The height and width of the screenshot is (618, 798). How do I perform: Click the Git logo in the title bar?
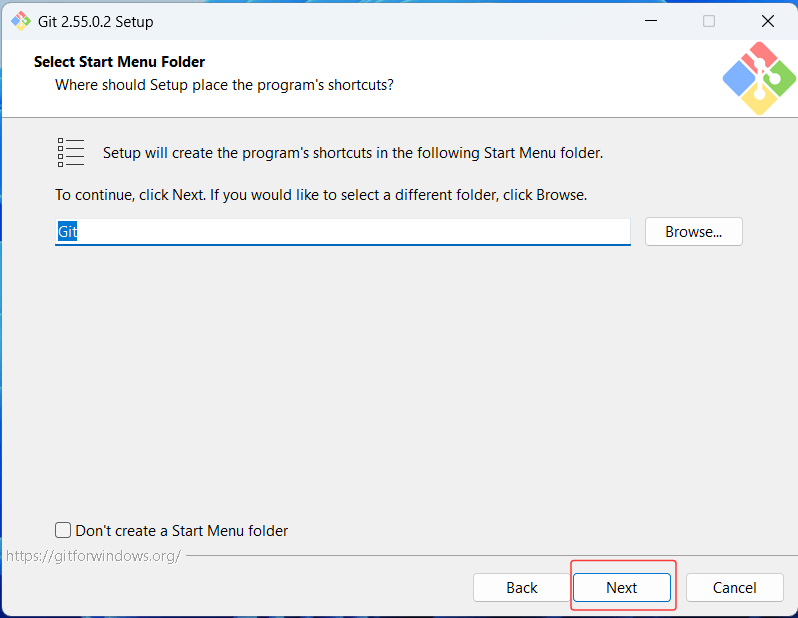click(x=21, y=21)
